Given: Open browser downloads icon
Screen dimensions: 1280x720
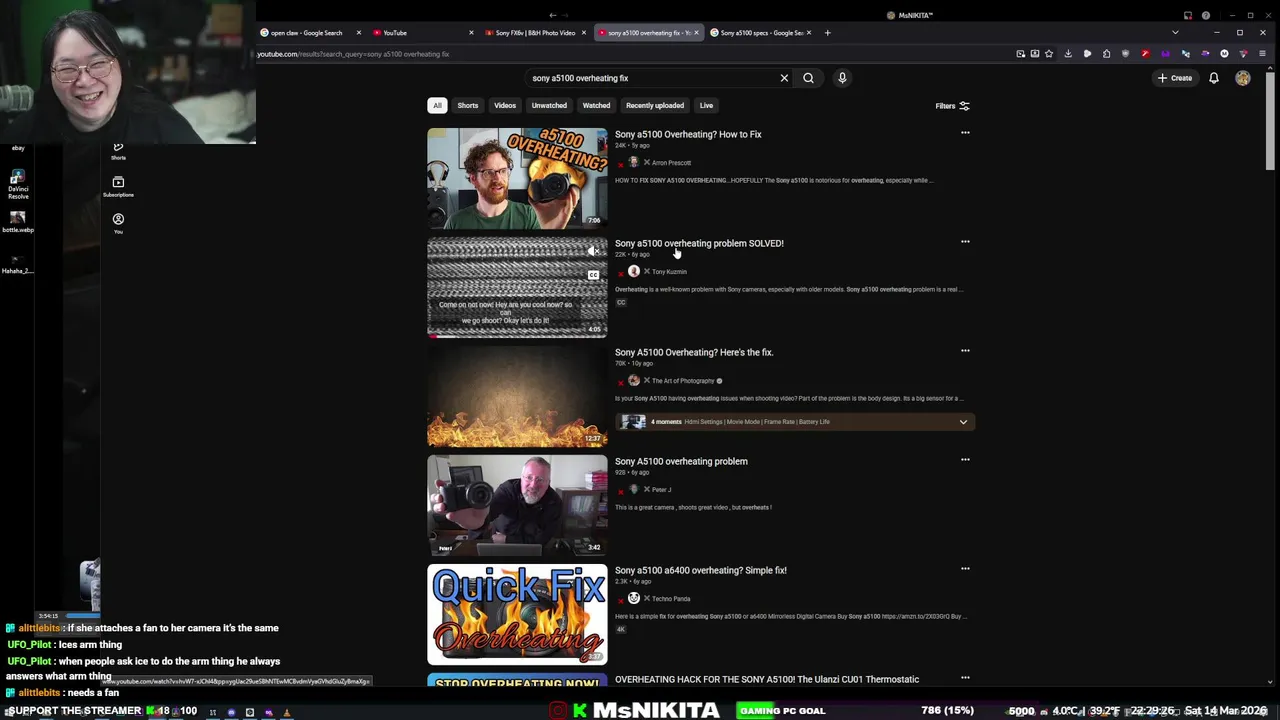Looking at the screenshot, I should [x=1068, y=54].
